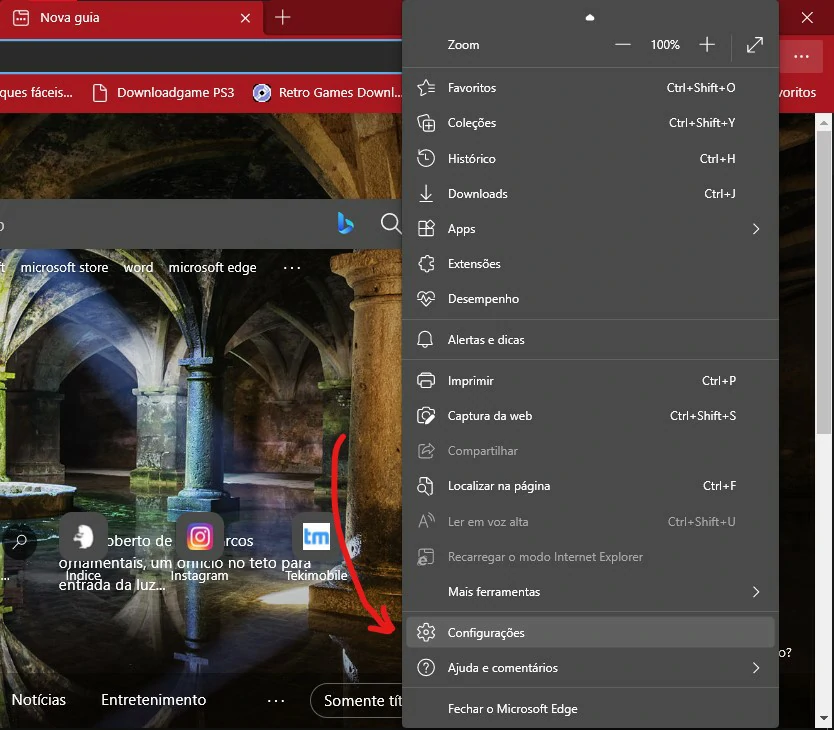Select Fechar o Microsoft Edge entry
The height and width of the screenshot is (730, 834).
590,709
